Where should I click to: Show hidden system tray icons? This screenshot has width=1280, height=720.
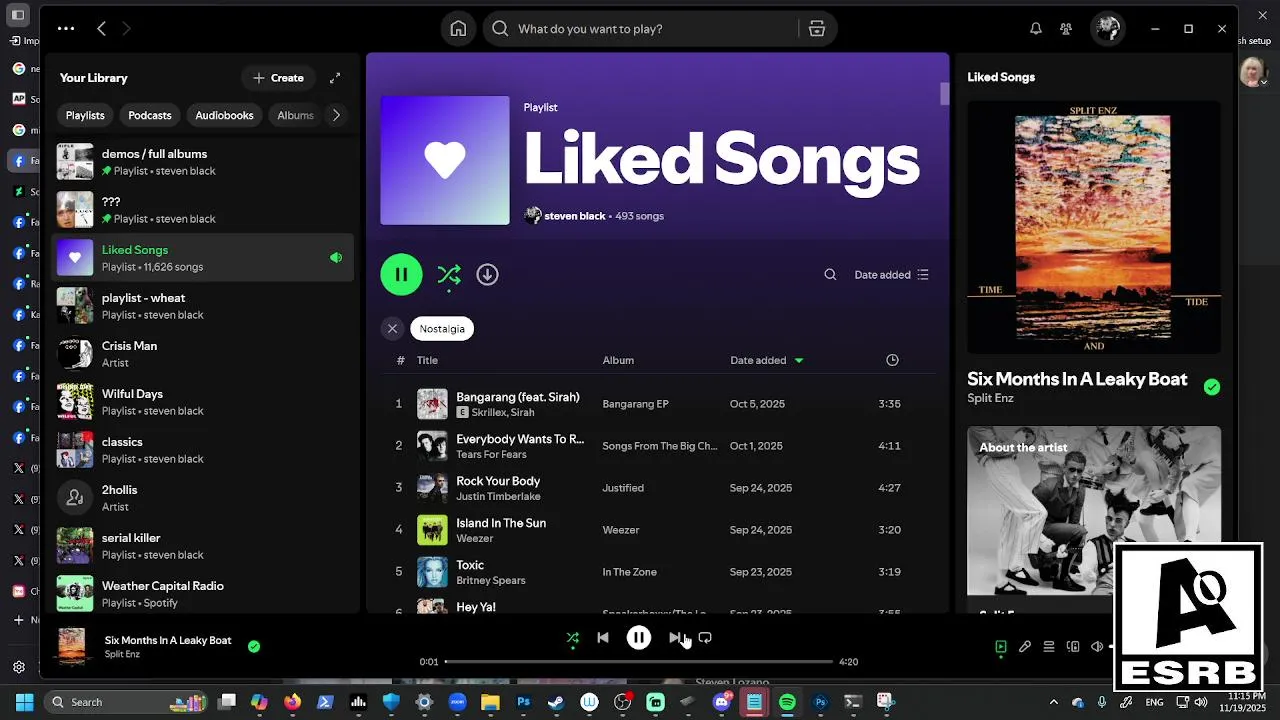(1053, 702)
